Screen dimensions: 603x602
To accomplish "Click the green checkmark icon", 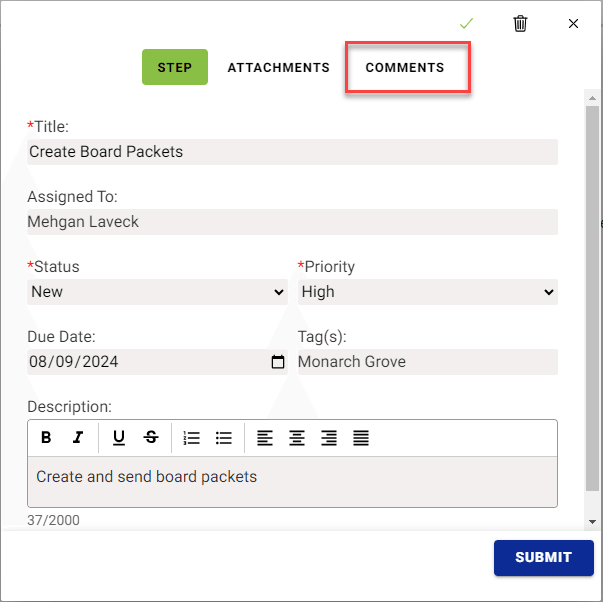I will point(466,24).
